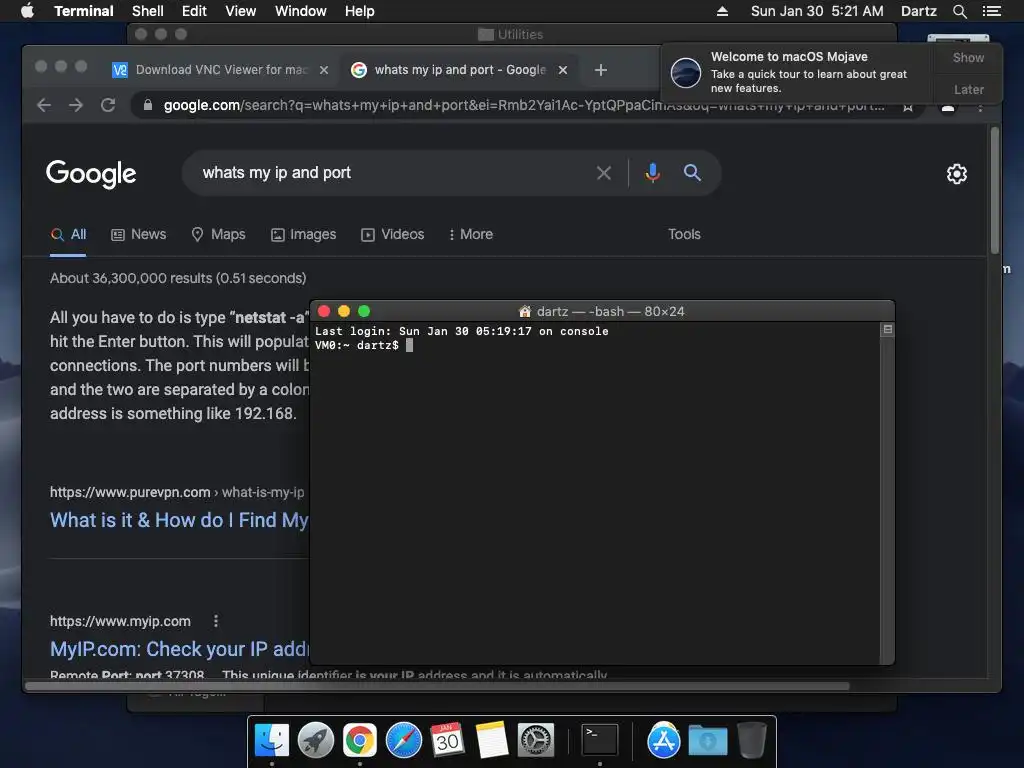Click the Terminal prompt line
The width and height of the screenshot is (1024, 768).
(364, 345)
